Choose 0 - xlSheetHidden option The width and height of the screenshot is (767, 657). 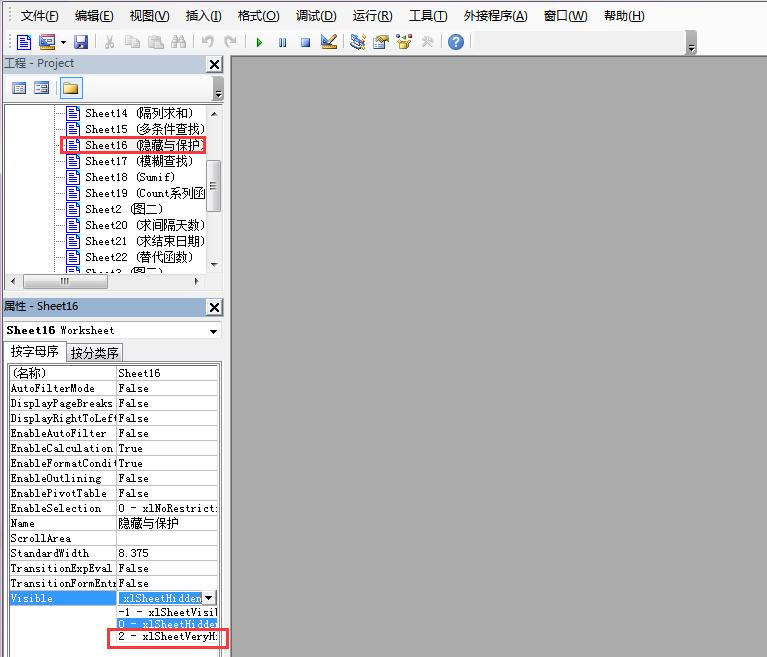click(167, 624)
